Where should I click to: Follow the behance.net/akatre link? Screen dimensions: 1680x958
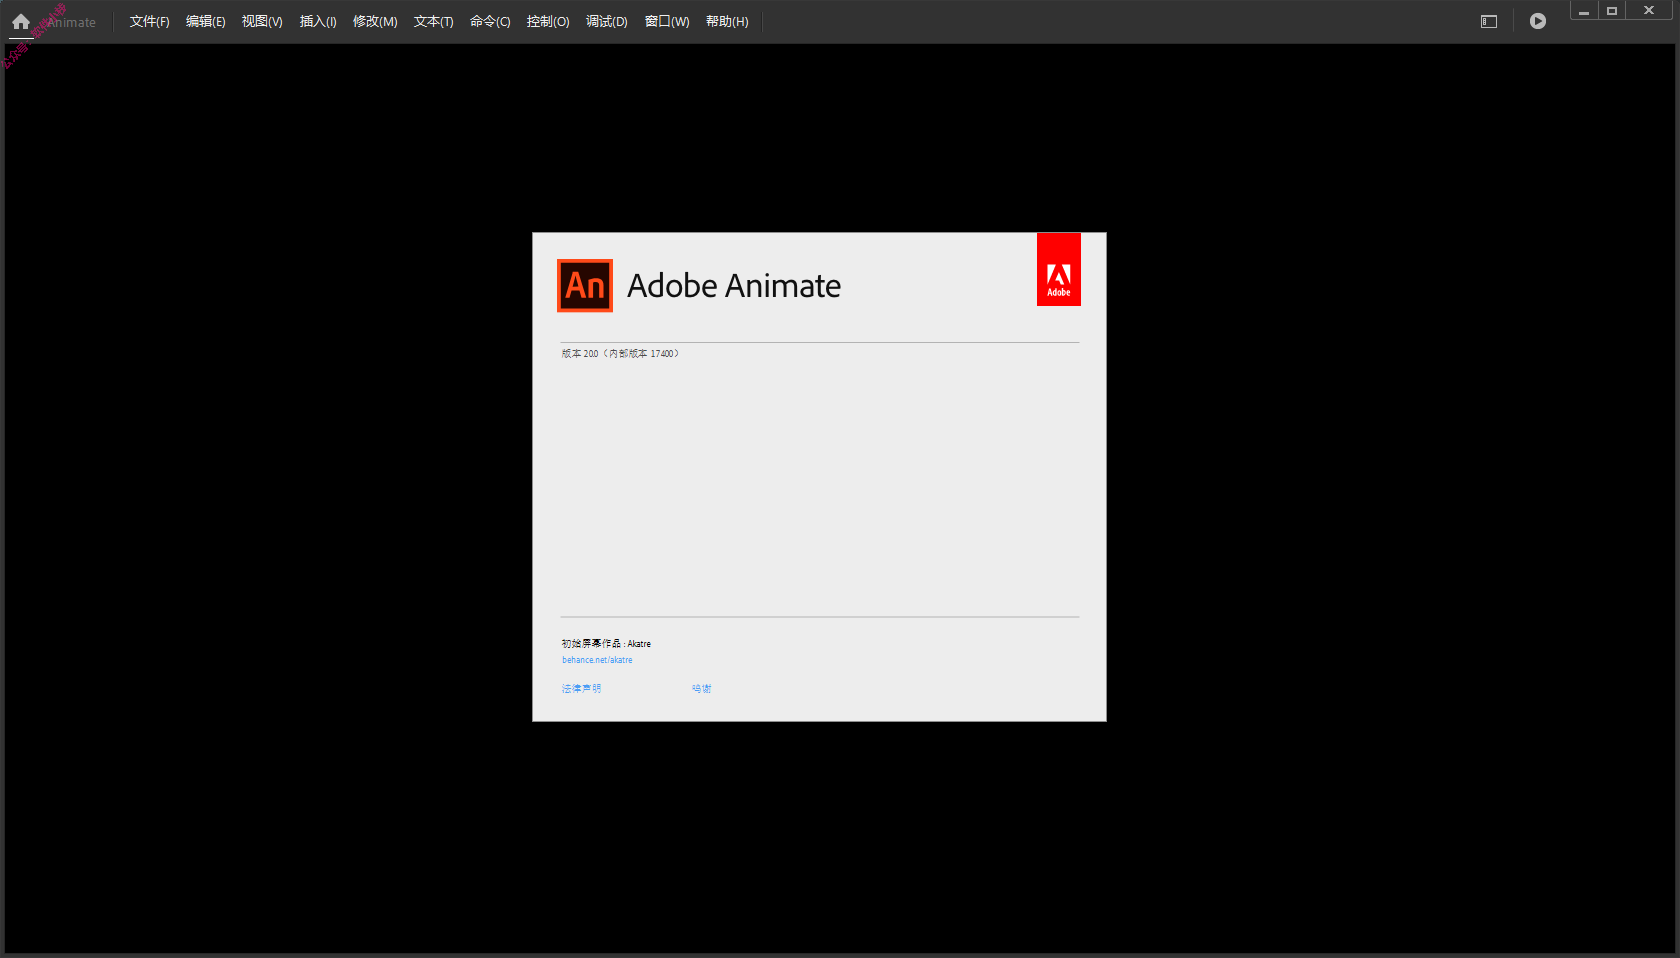[x=597, y=660]
